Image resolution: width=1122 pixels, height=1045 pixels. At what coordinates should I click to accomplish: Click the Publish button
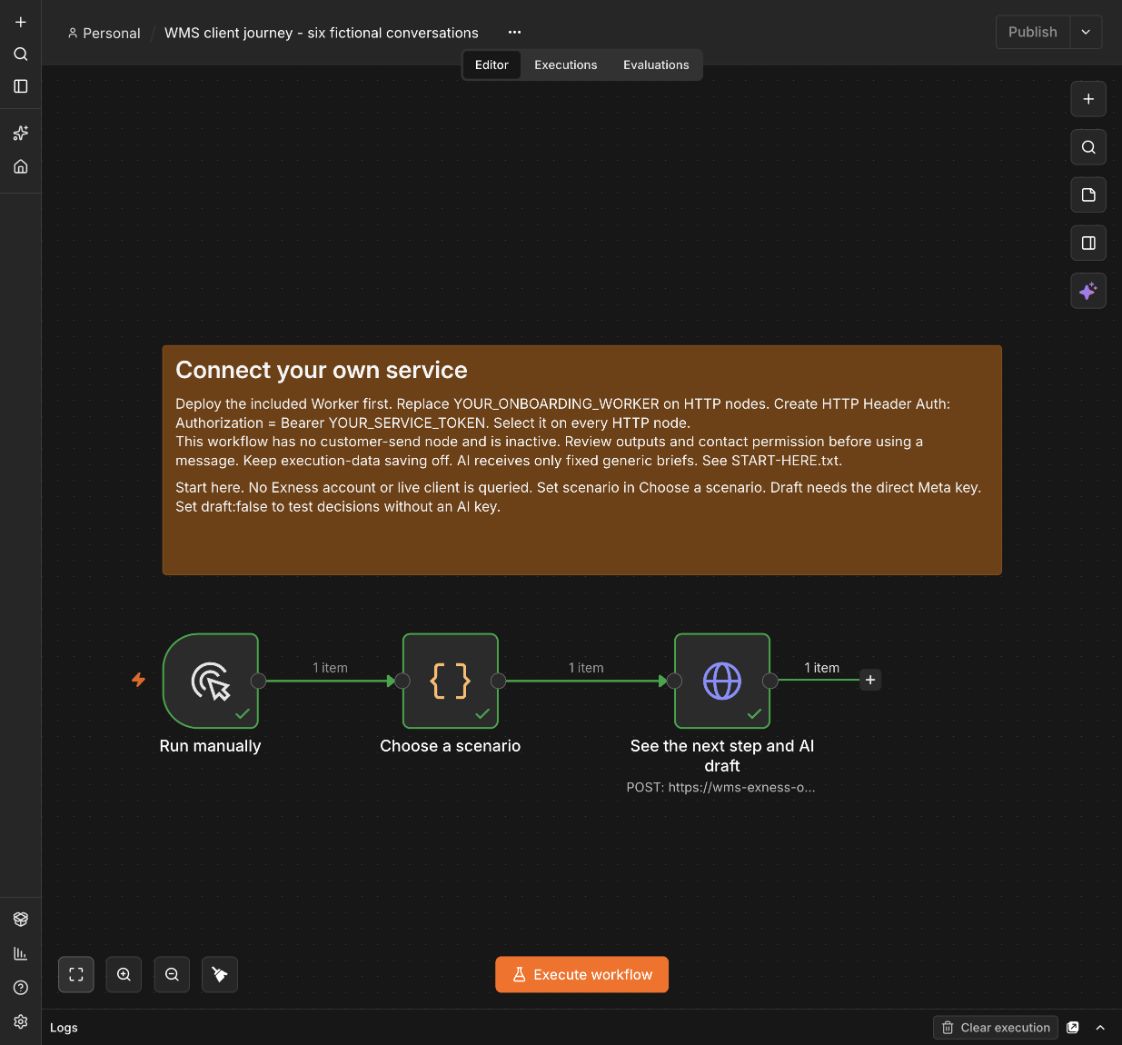[1033, 32]
